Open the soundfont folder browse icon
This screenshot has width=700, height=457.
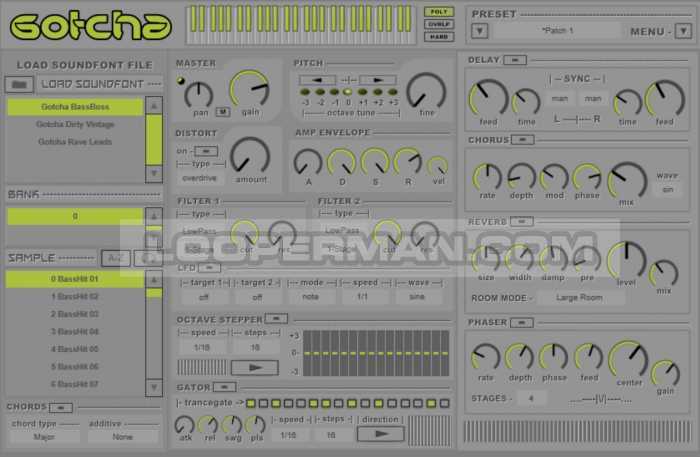point(19,84)
